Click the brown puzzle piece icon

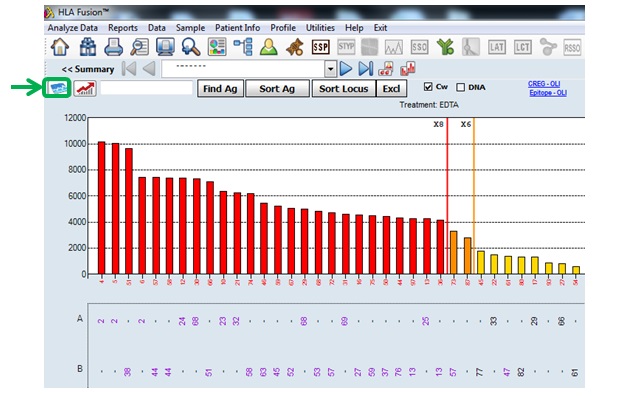pyautogui.click(x=295, y=47)
